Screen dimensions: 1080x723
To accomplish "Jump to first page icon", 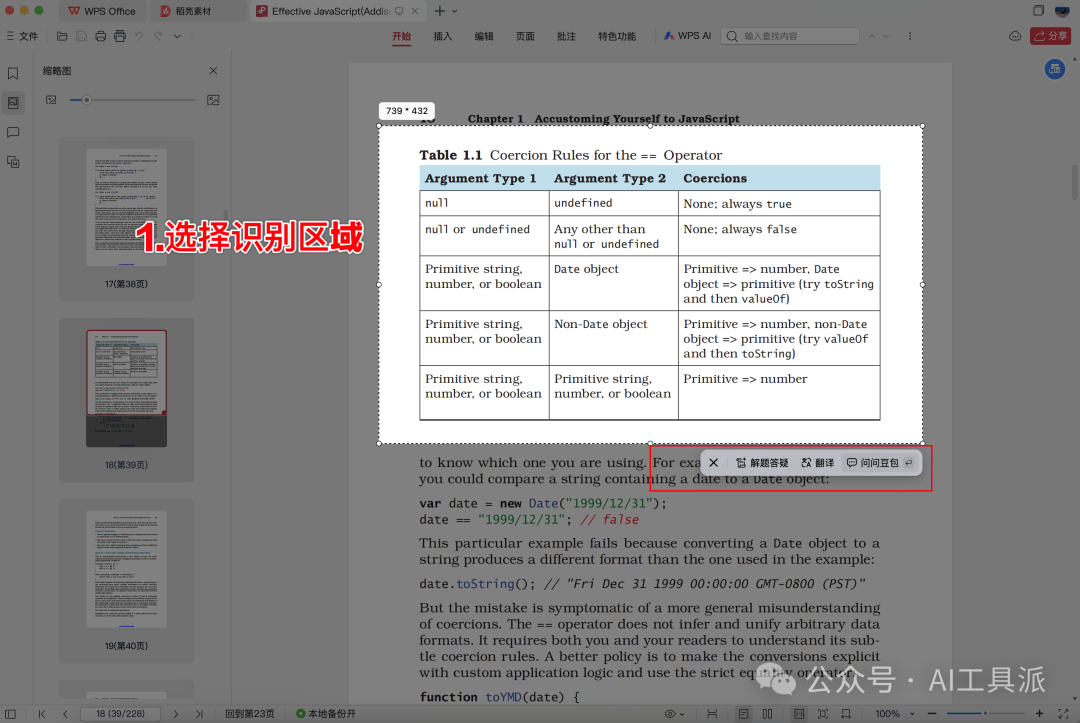I will 42,713.
